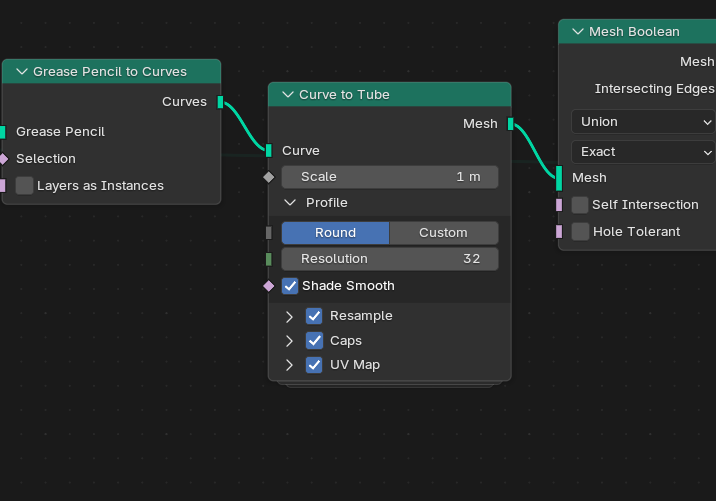This screenshot has width=716, height=501.
Task: Enable Hole Tolerant checkbox
Action: click(x=580, y=232)
